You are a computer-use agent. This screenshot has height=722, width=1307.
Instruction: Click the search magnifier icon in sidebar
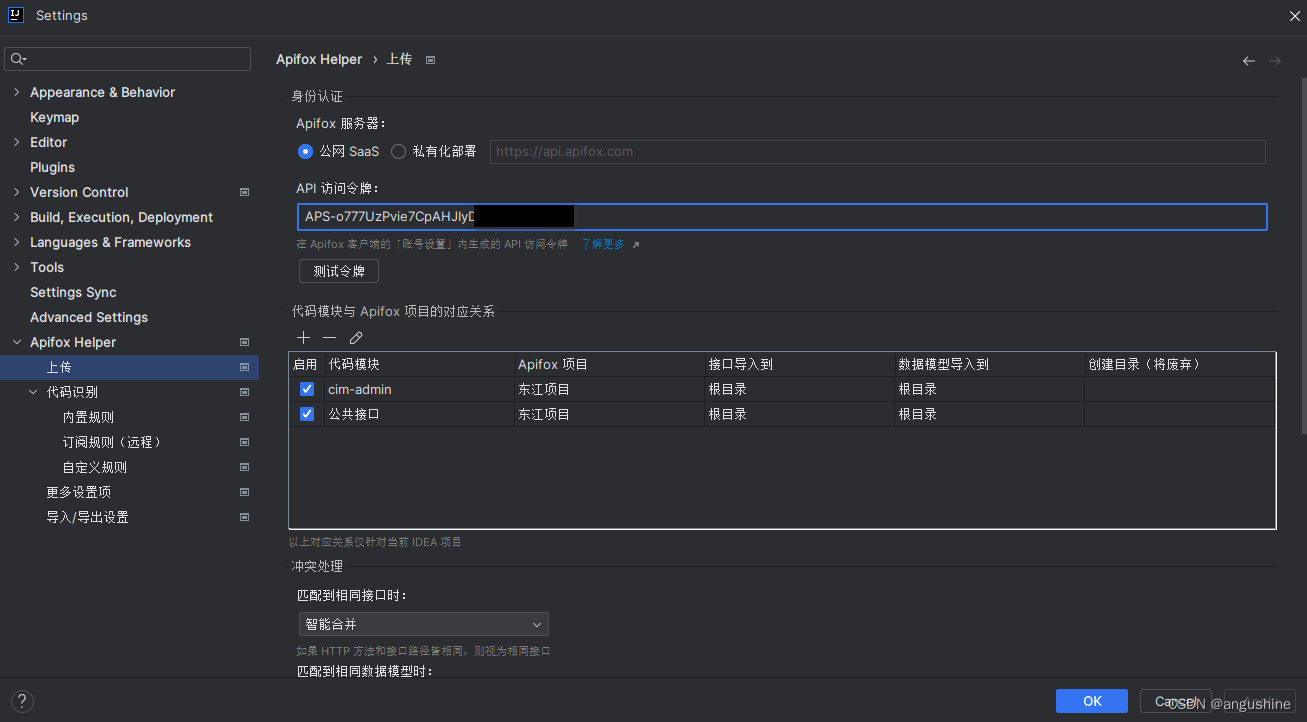(18, 59)
